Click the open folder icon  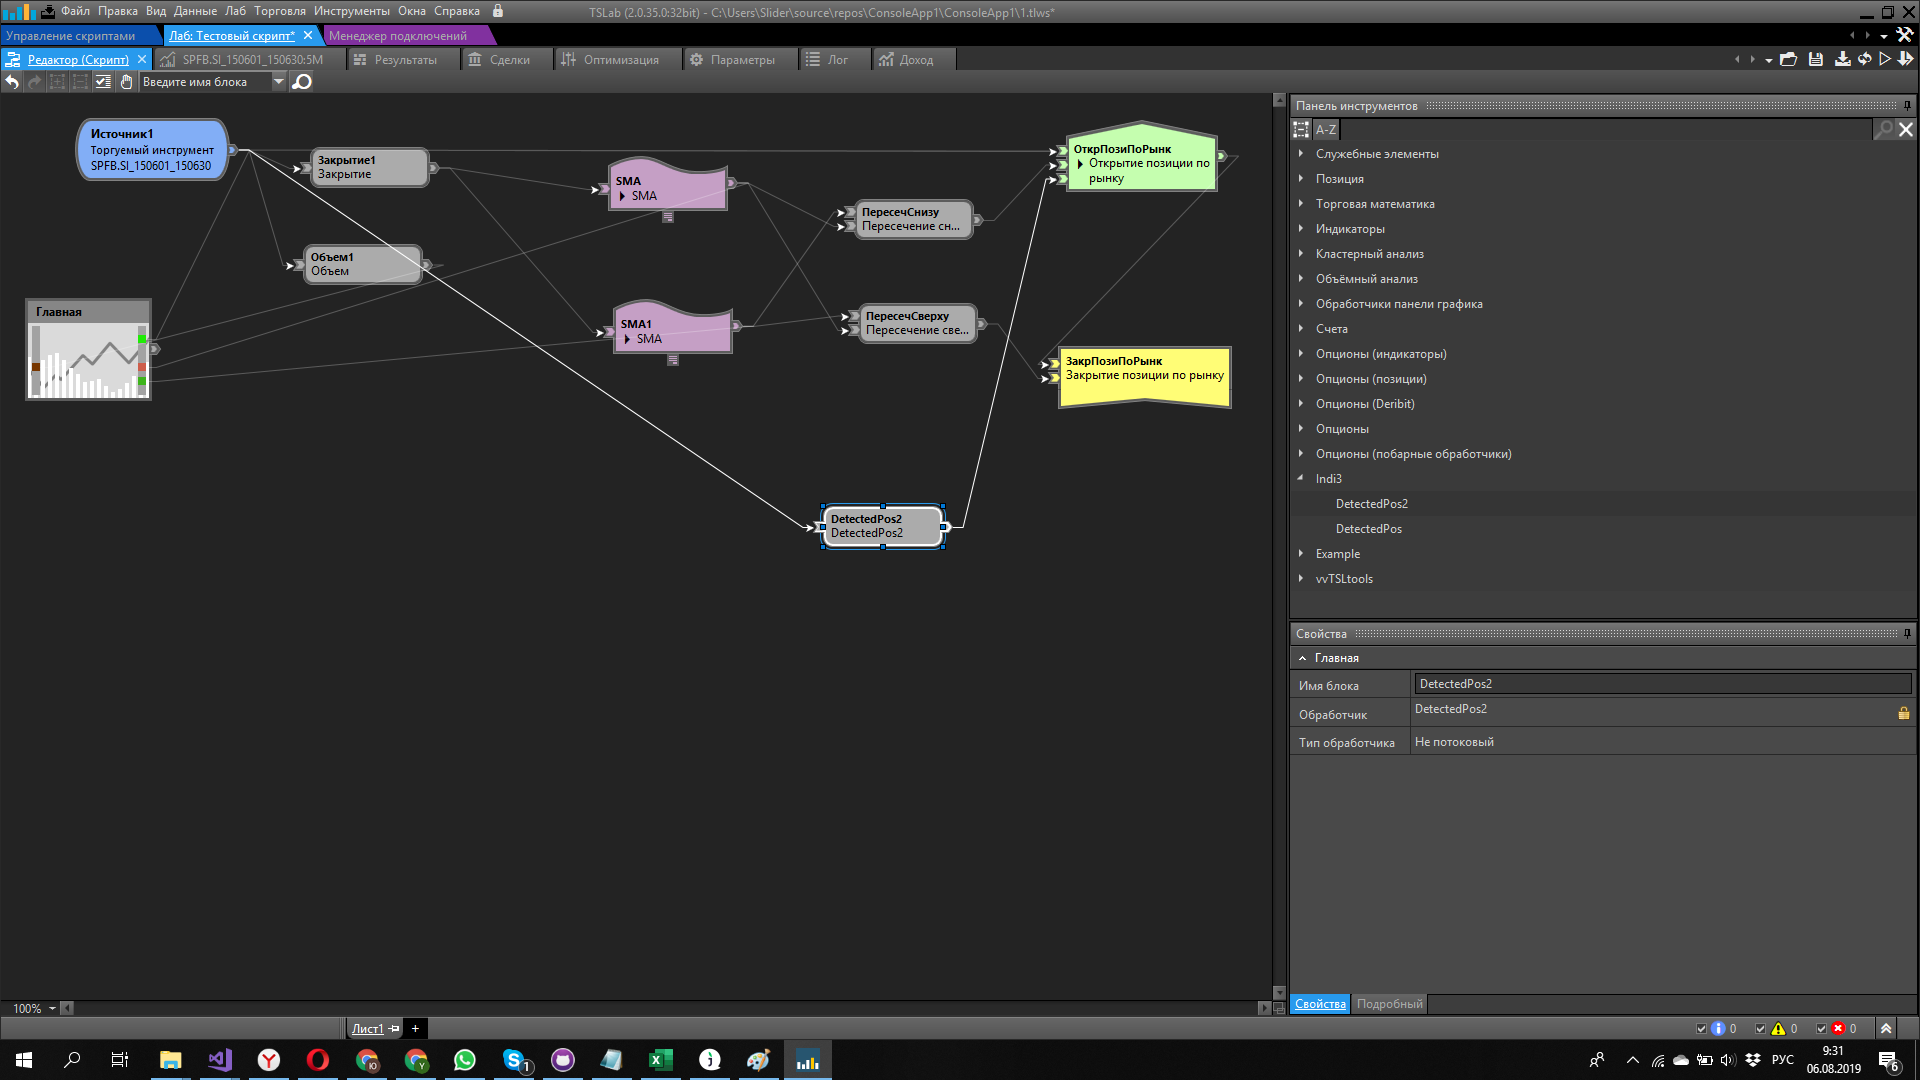click(x=1789, y=60)
